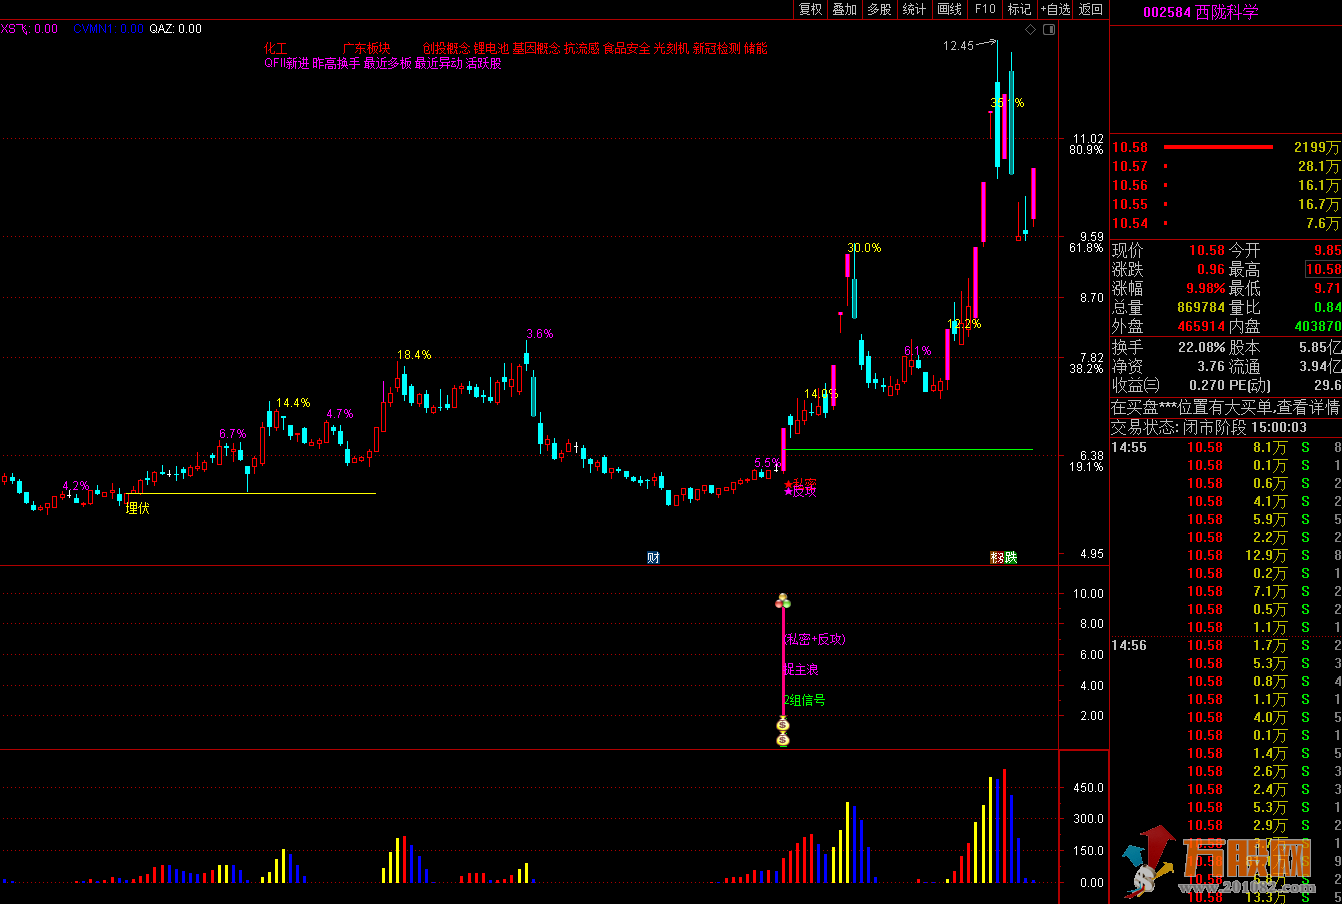Open the 基因概念 concept tag
Viewport: 1342px width, 904px height.
pyautogui.click(x=536, y=48)
